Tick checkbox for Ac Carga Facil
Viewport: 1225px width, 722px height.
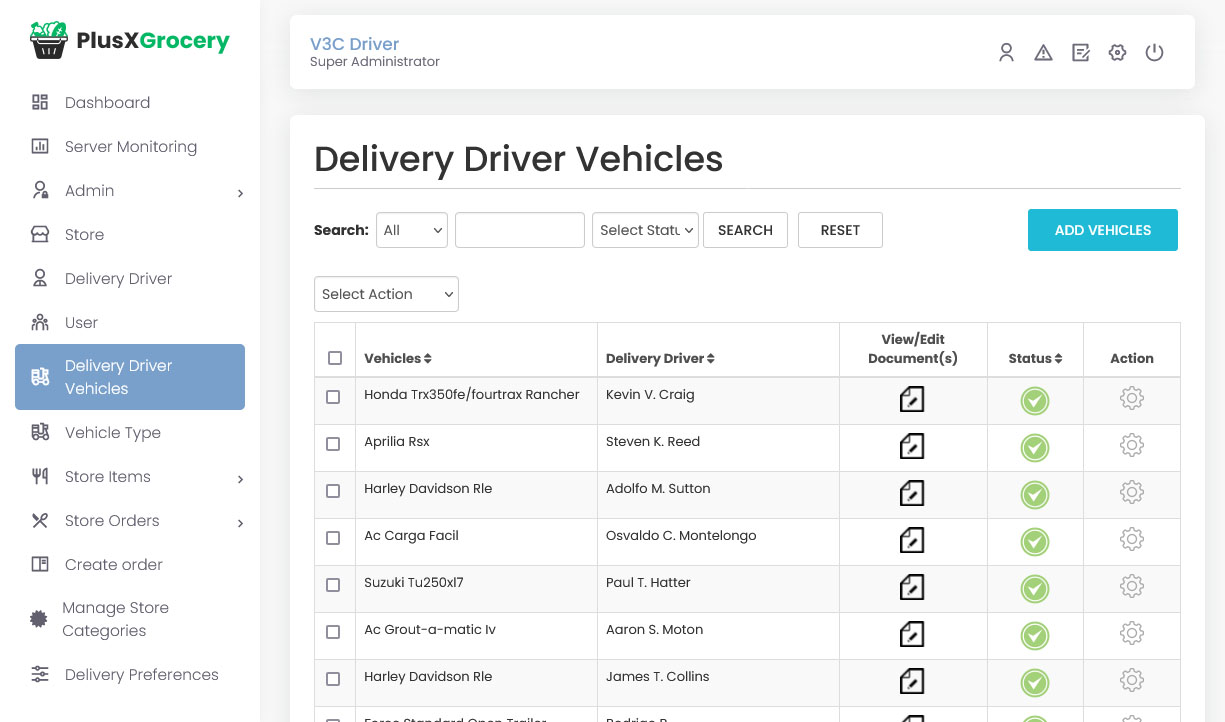point(334,538)
